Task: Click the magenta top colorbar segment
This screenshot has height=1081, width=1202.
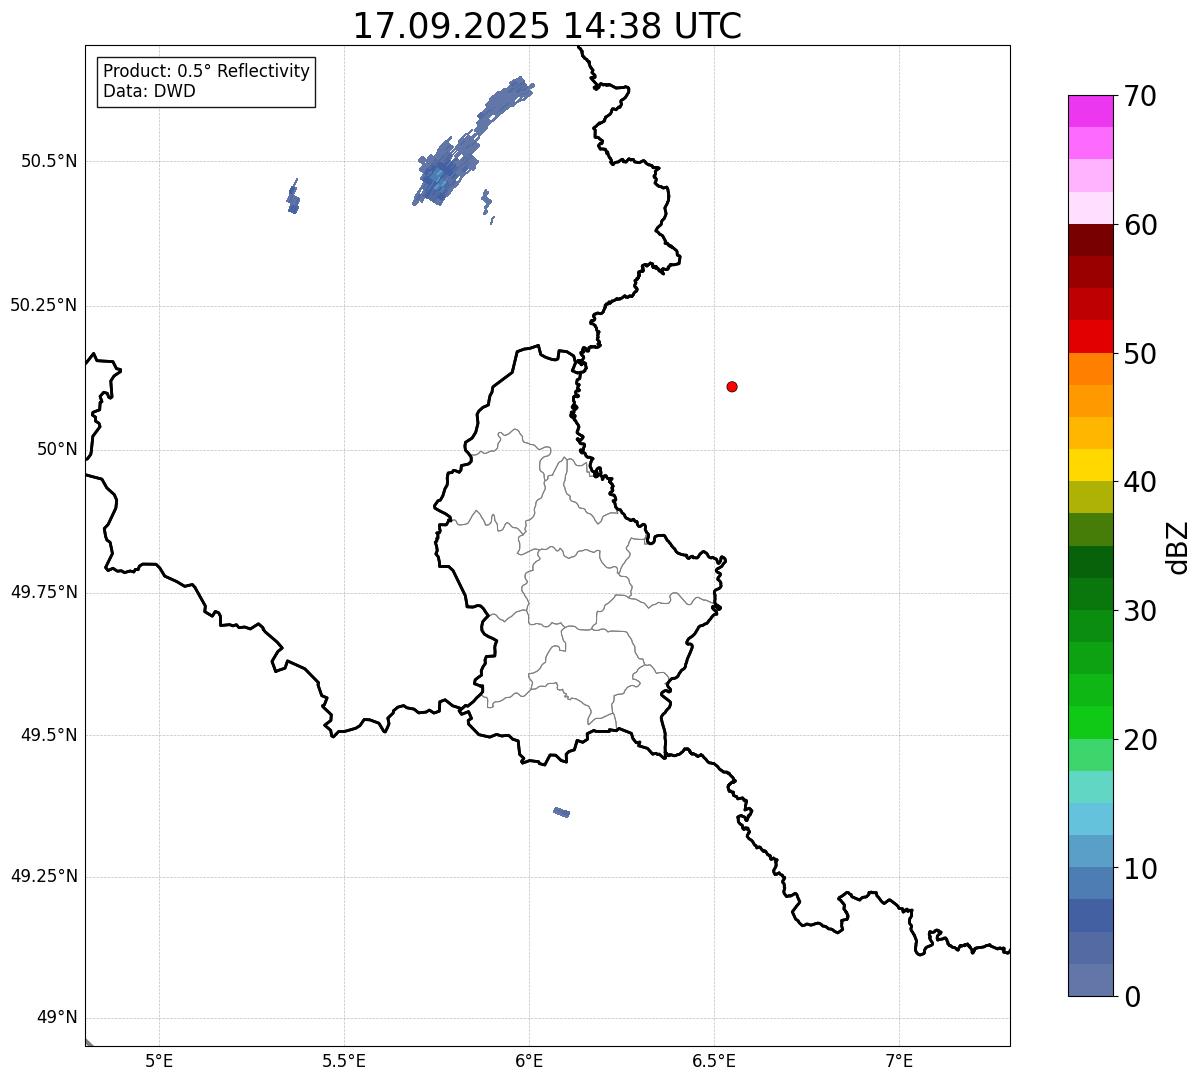Action: click(x=1091, y=111)
